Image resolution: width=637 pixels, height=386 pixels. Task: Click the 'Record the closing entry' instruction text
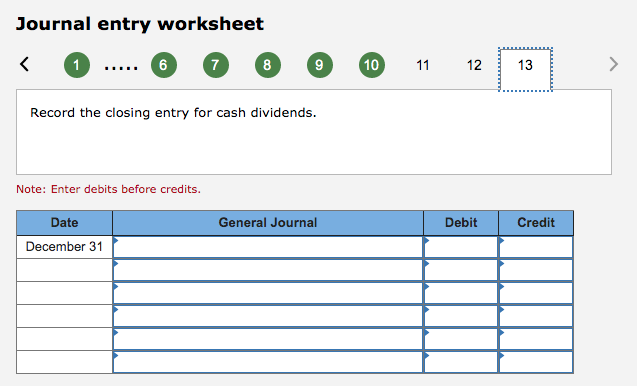pos(173,113)
